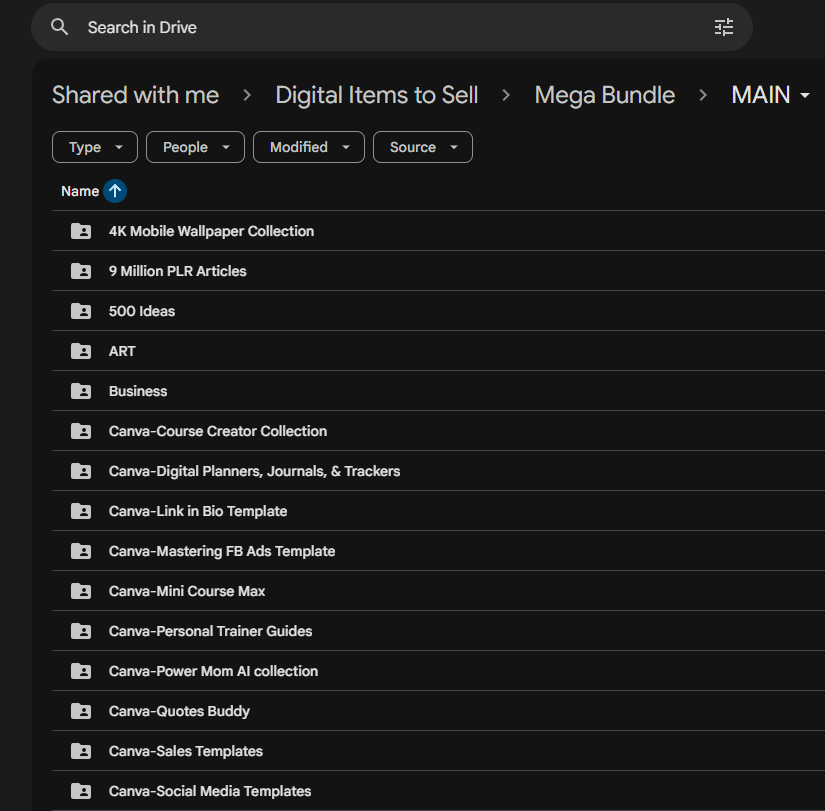The image size is (825, 811).
Task: Focus the Search in Drive field
Action: coord(392,27)
